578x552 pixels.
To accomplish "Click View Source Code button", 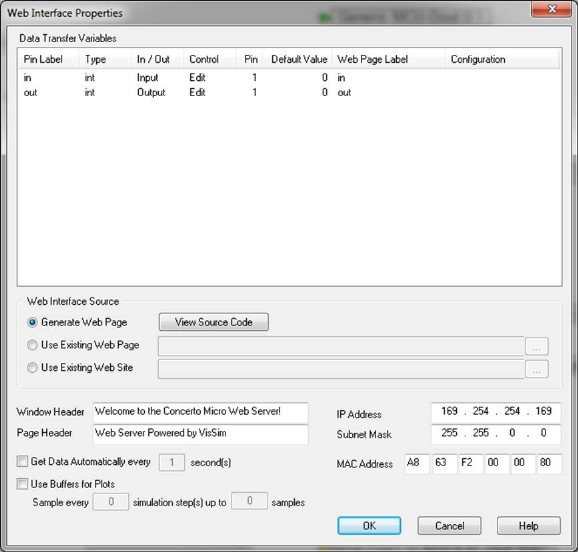I will point(214,322).
